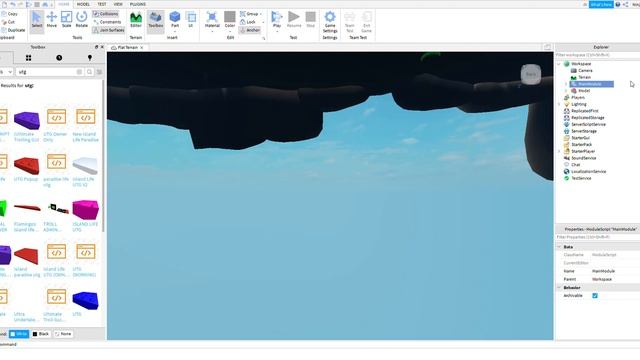Collapse the Behavior properties section

559,288
